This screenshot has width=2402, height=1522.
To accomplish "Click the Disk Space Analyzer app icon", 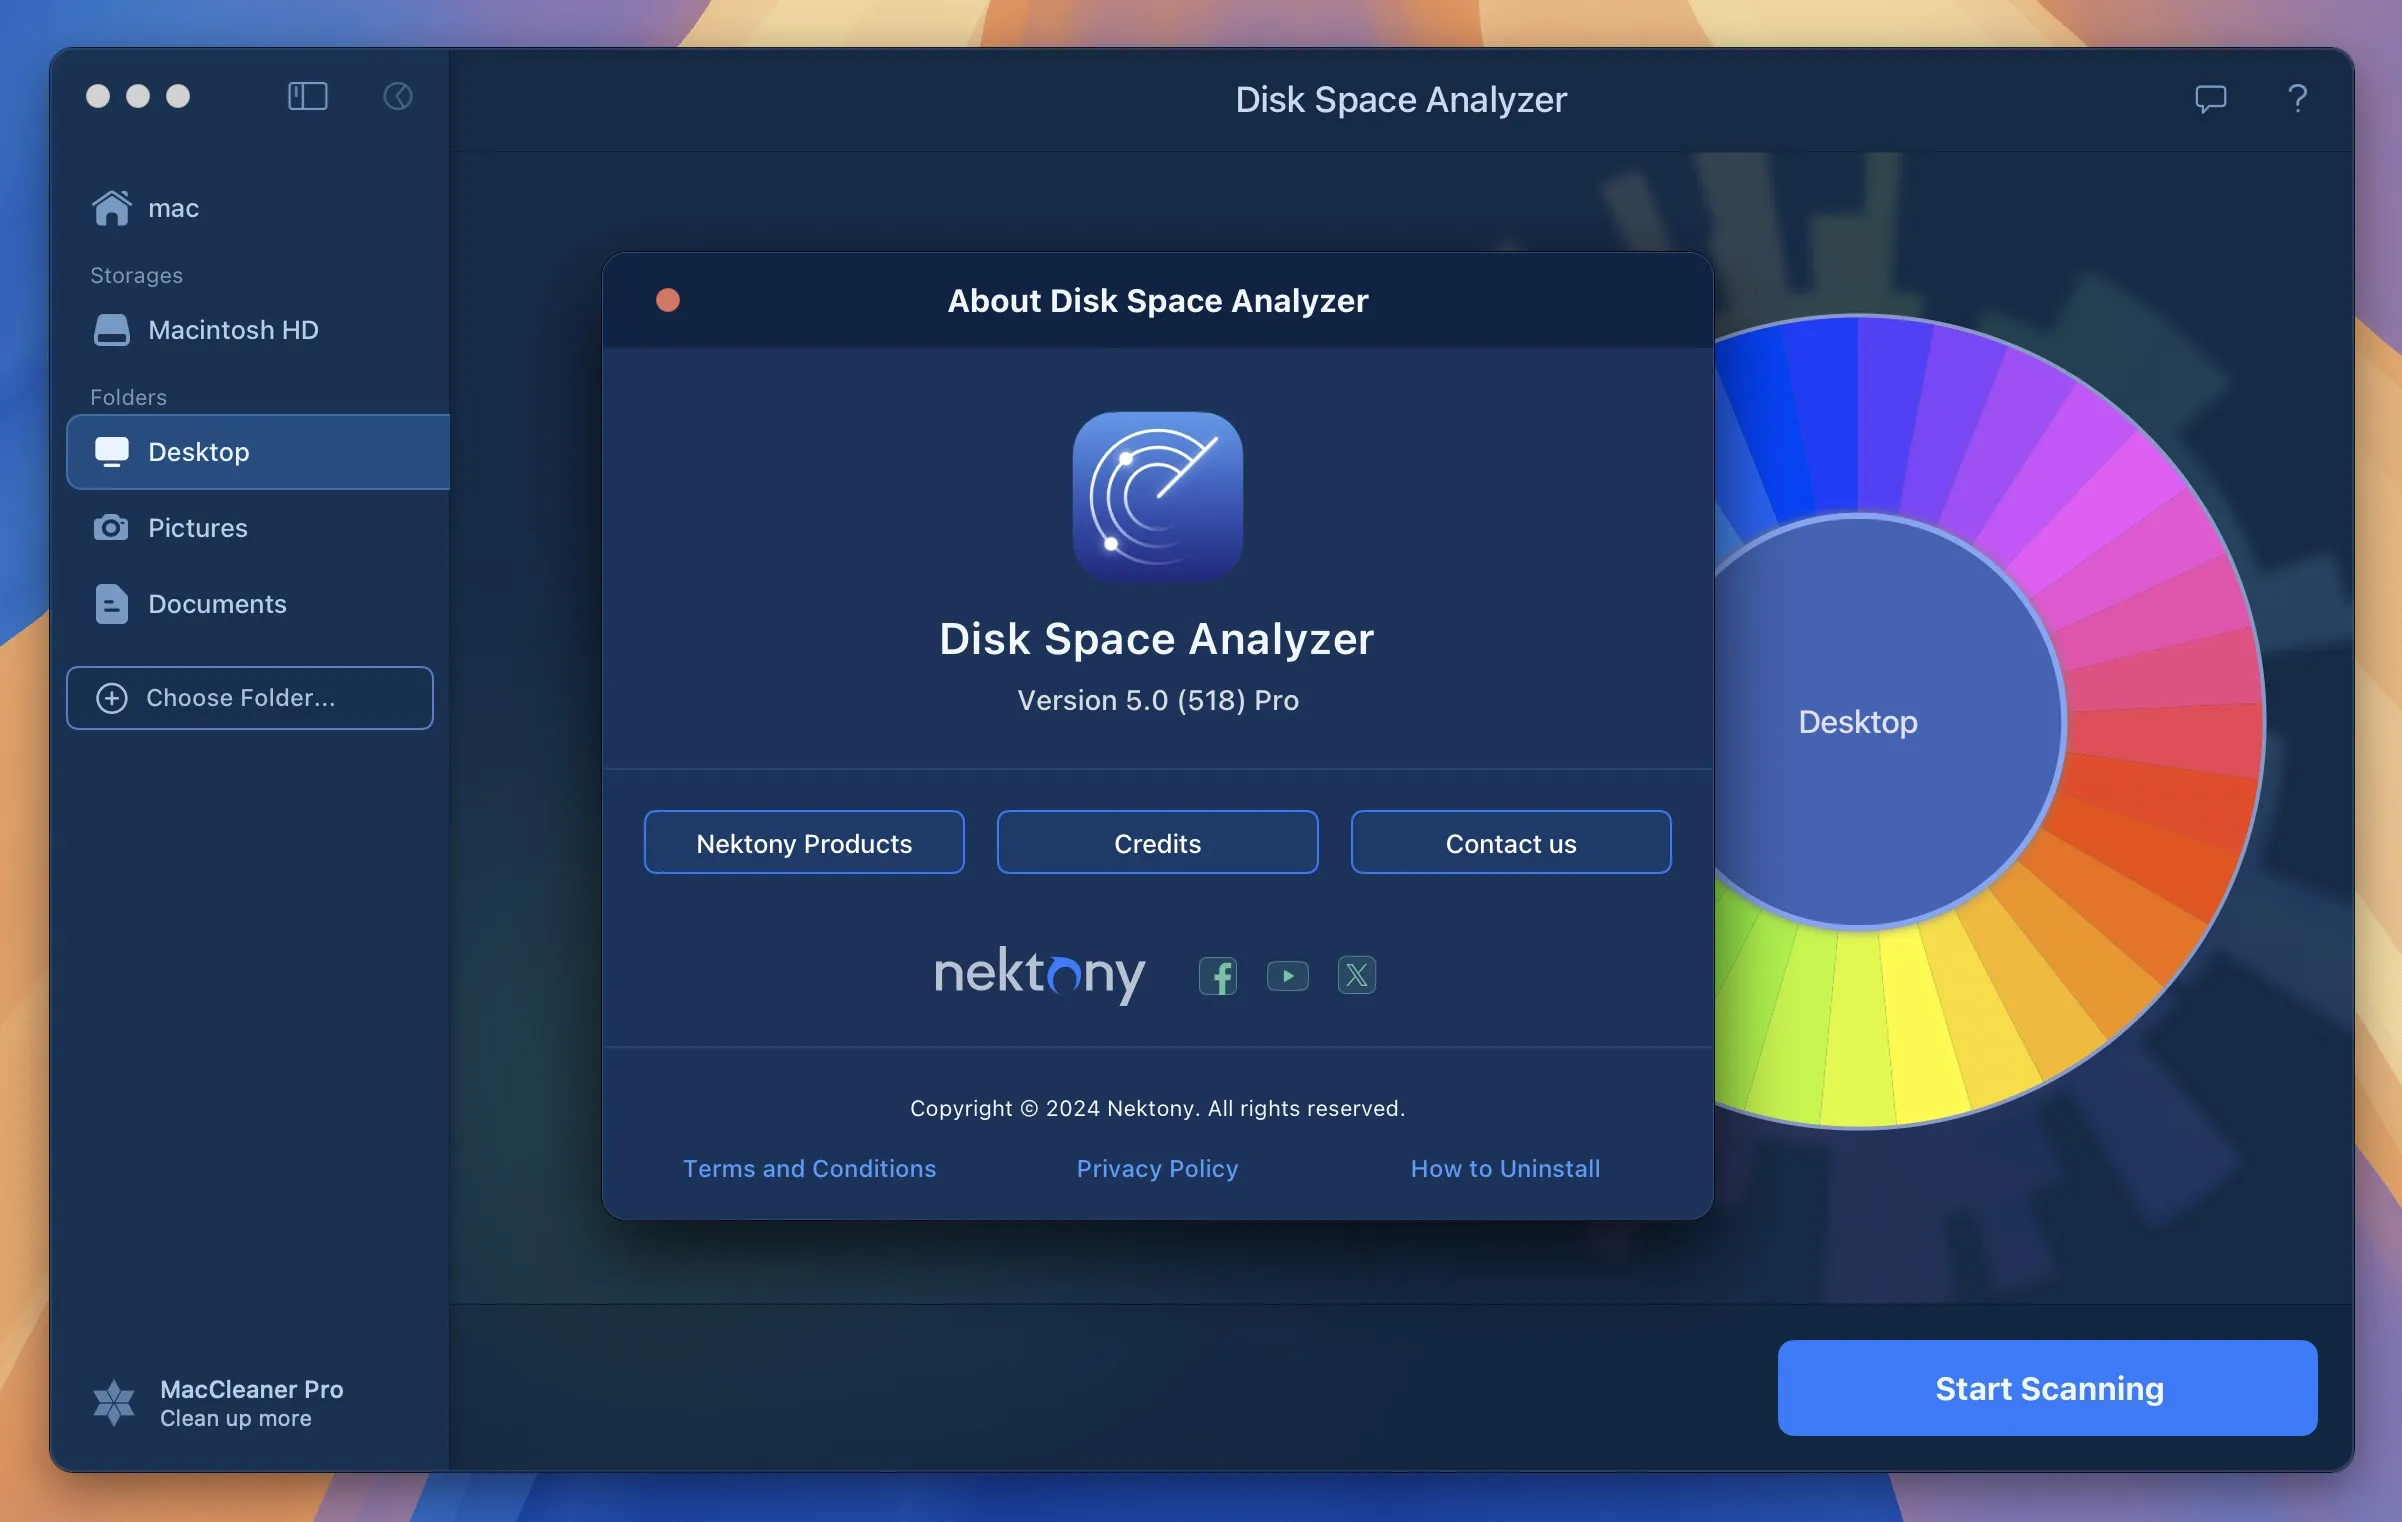I will (1157, 497).
